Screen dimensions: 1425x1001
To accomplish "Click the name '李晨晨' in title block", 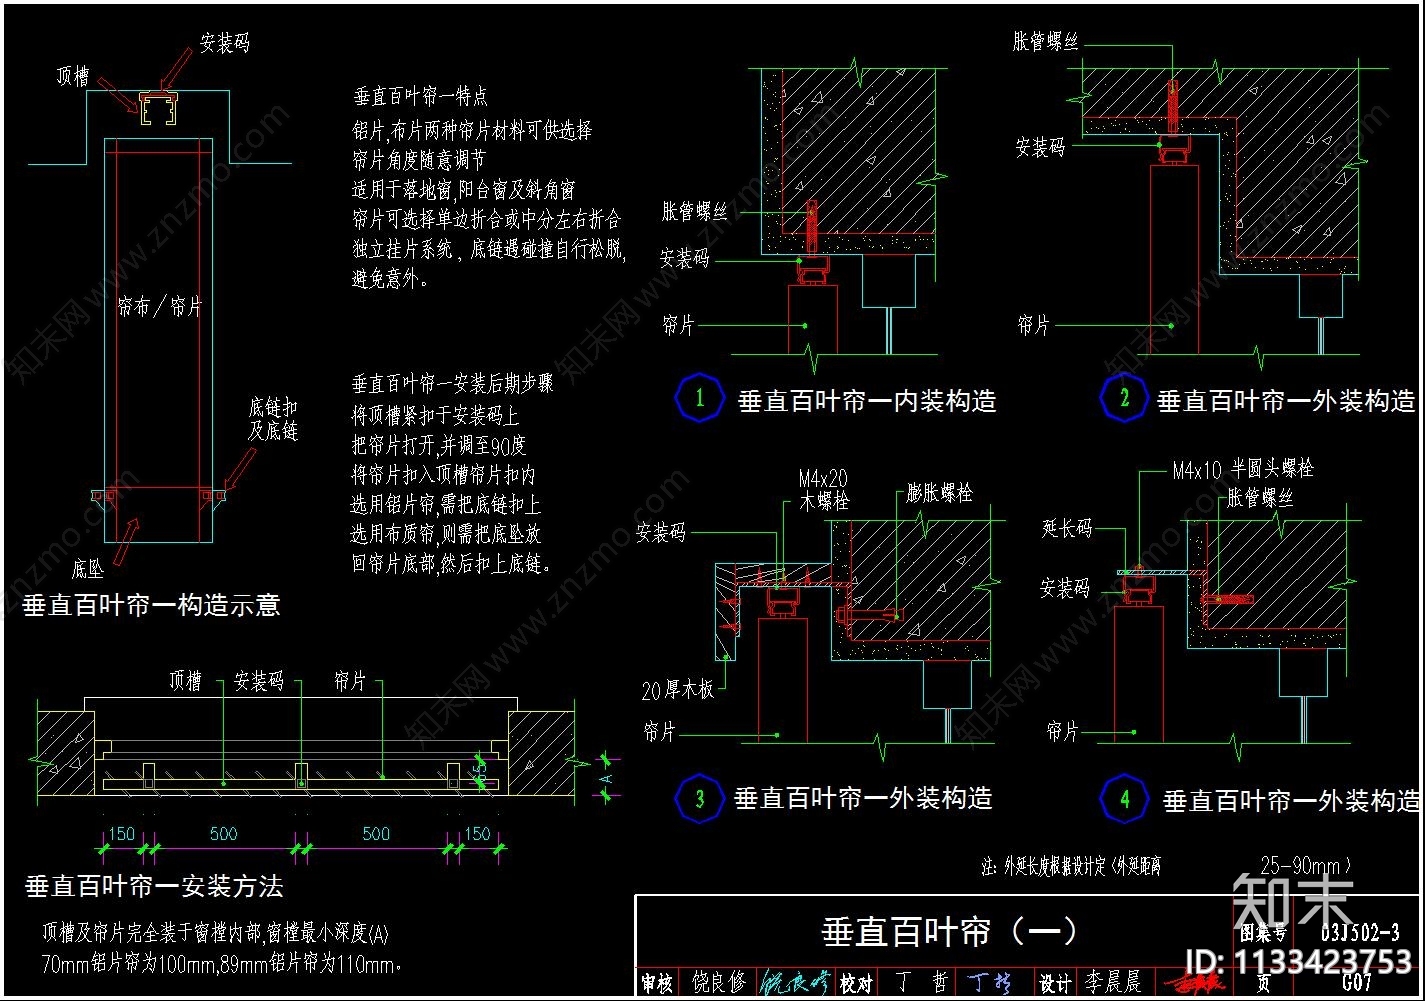I will [x=1113, y=983].
